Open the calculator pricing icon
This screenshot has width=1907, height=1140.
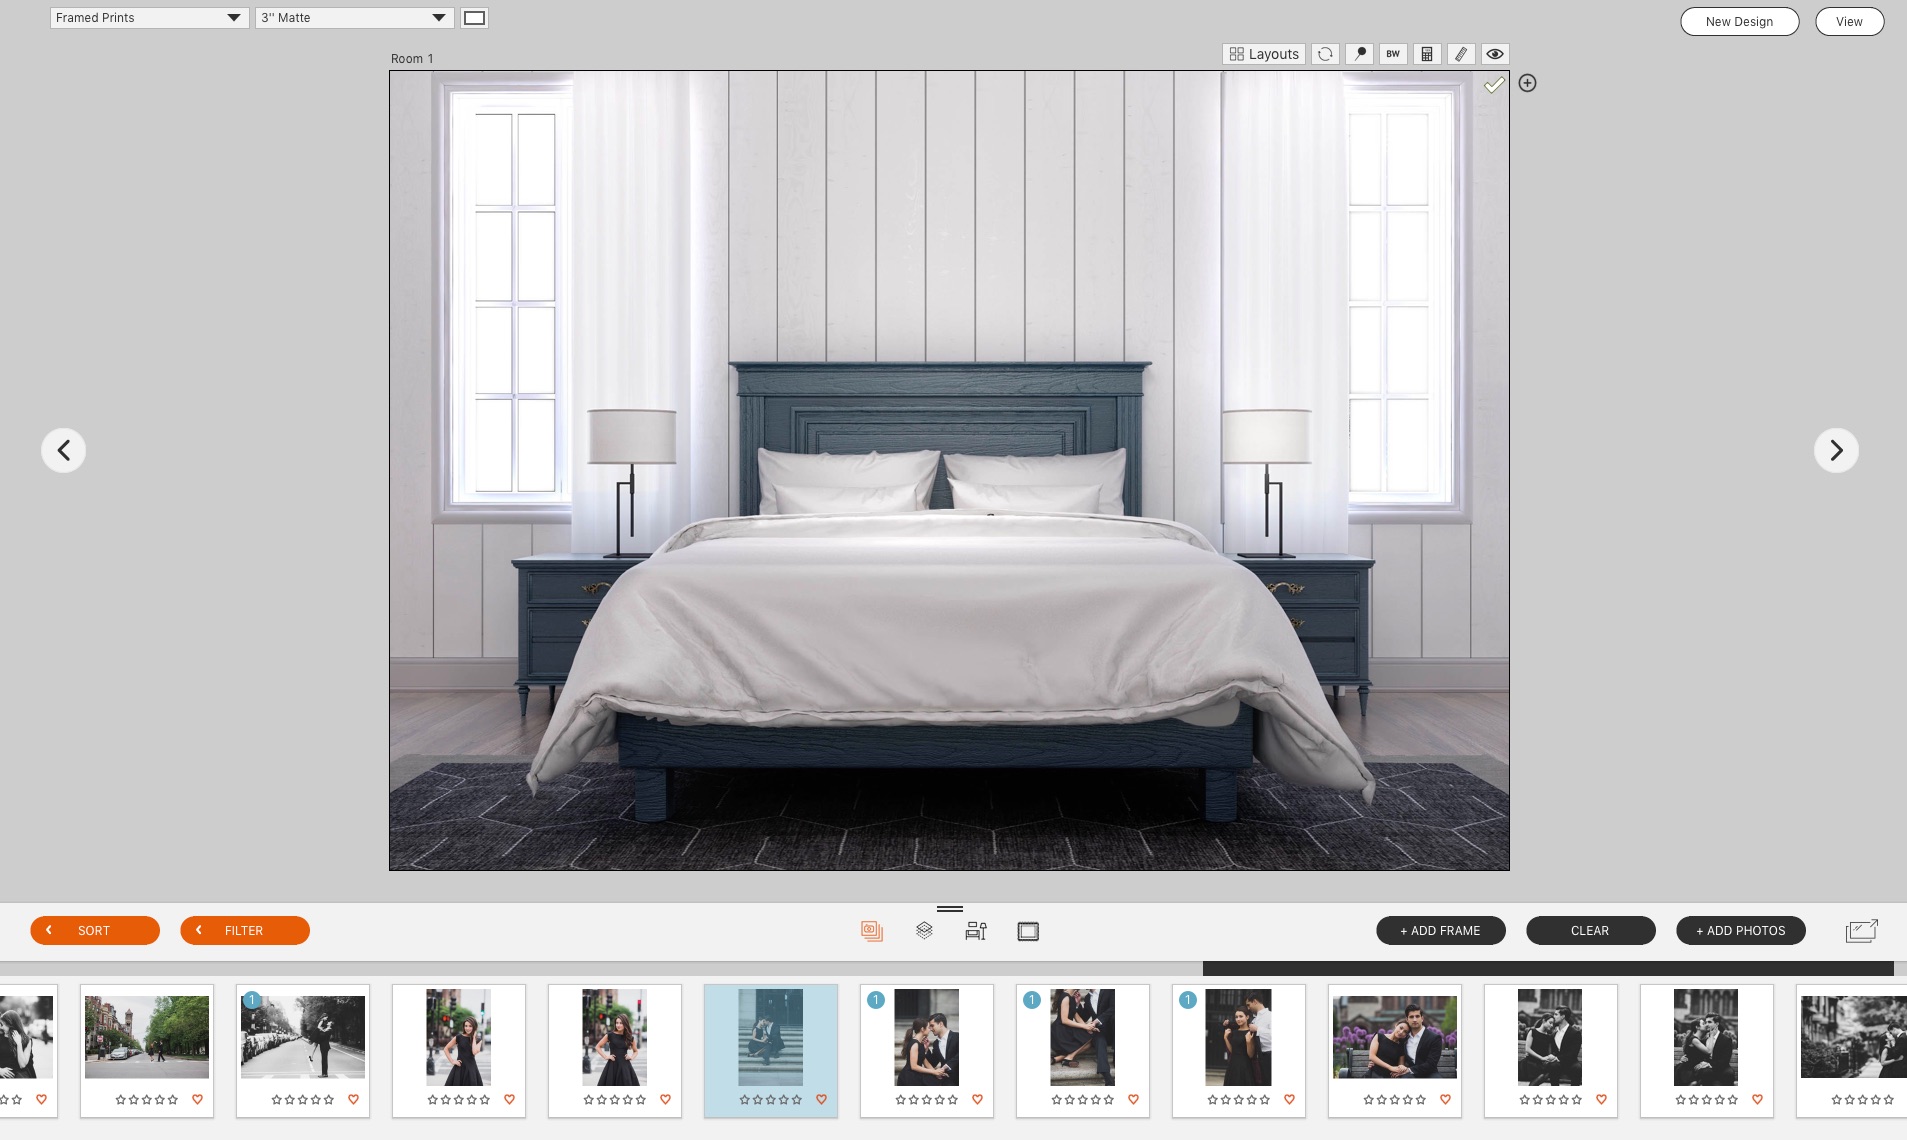click(1427, 54)
